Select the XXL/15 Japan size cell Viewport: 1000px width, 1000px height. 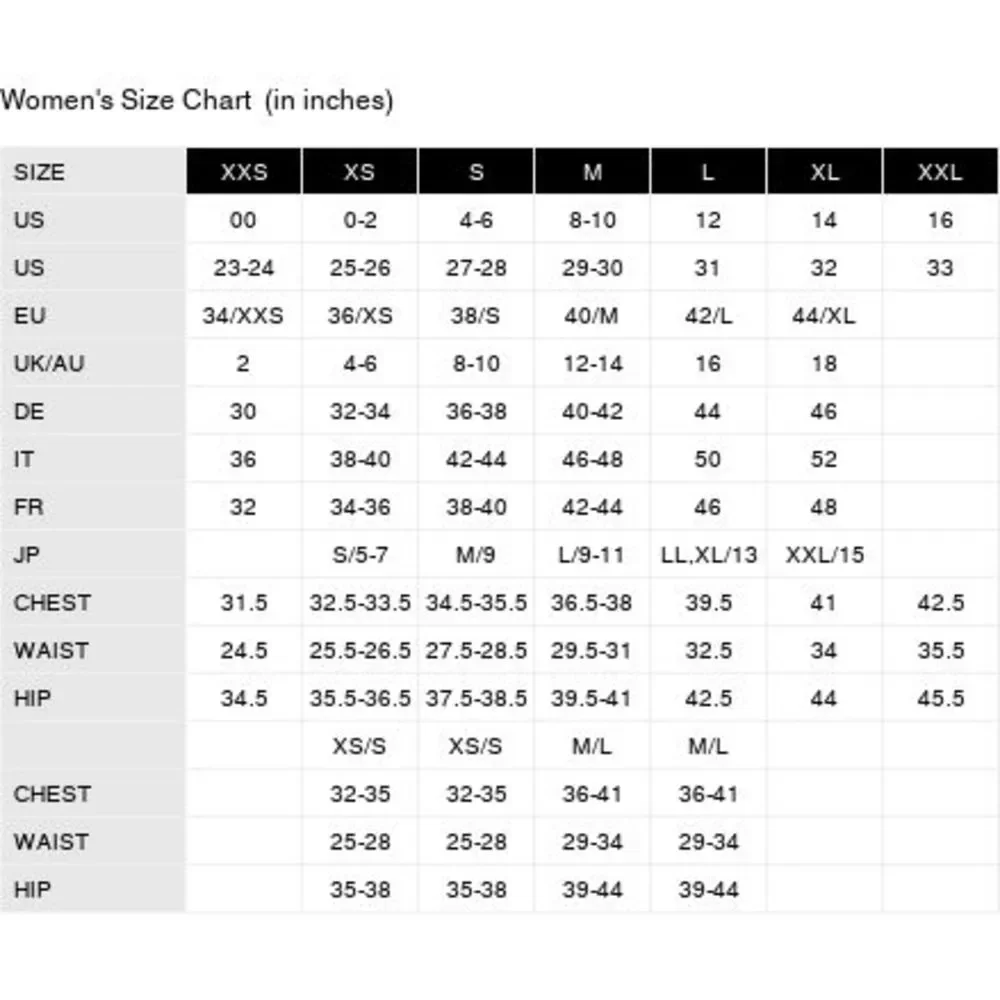(824, 554)
